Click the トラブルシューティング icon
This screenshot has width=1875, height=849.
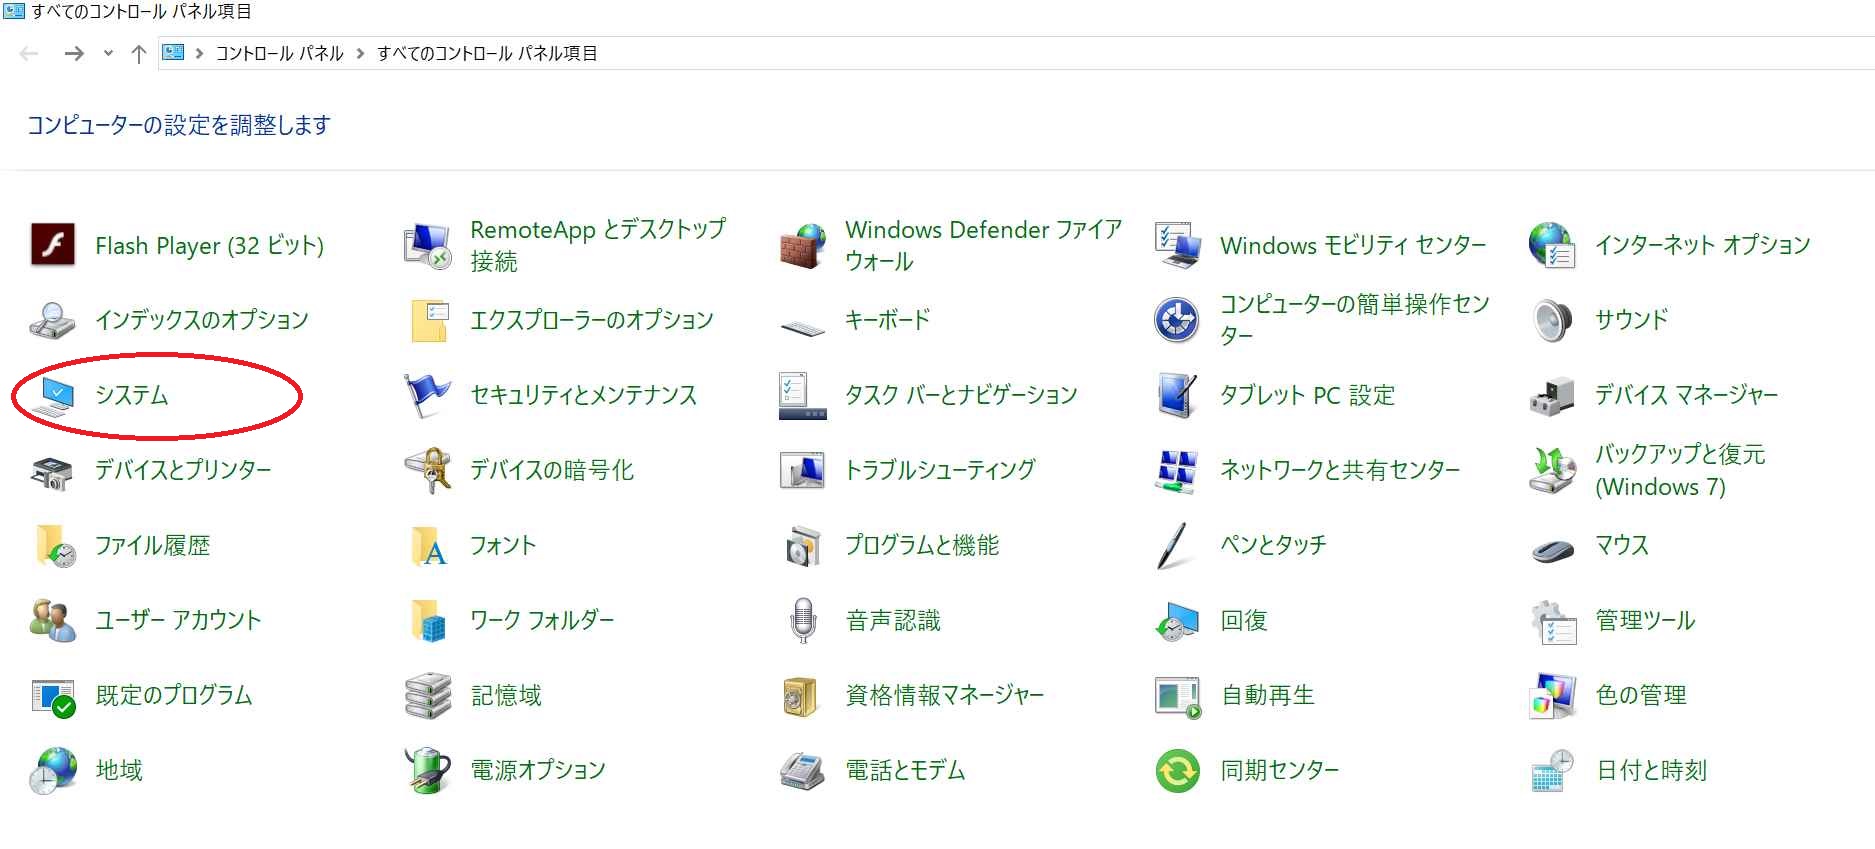click(x=802, y=470)
